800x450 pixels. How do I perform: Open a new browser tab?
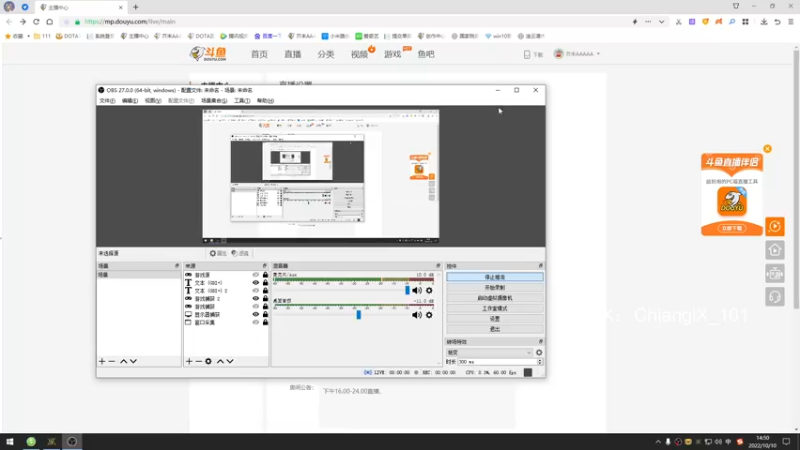click(136, 7)
